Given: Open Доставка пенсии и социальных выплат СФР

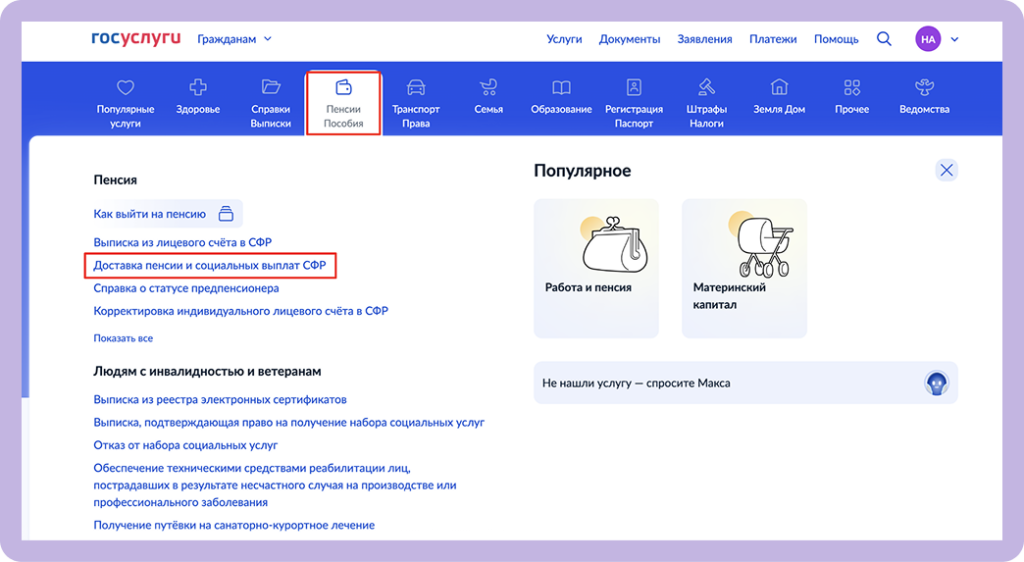Looking at the screenshot, I should tap(210, 265).
